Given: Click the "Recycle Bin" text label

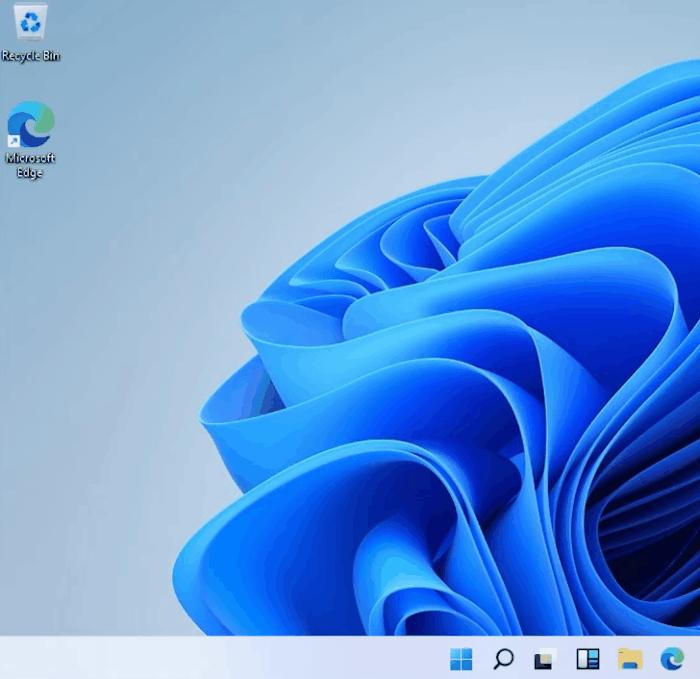Looking at the screenshot, I should (30, 56).
